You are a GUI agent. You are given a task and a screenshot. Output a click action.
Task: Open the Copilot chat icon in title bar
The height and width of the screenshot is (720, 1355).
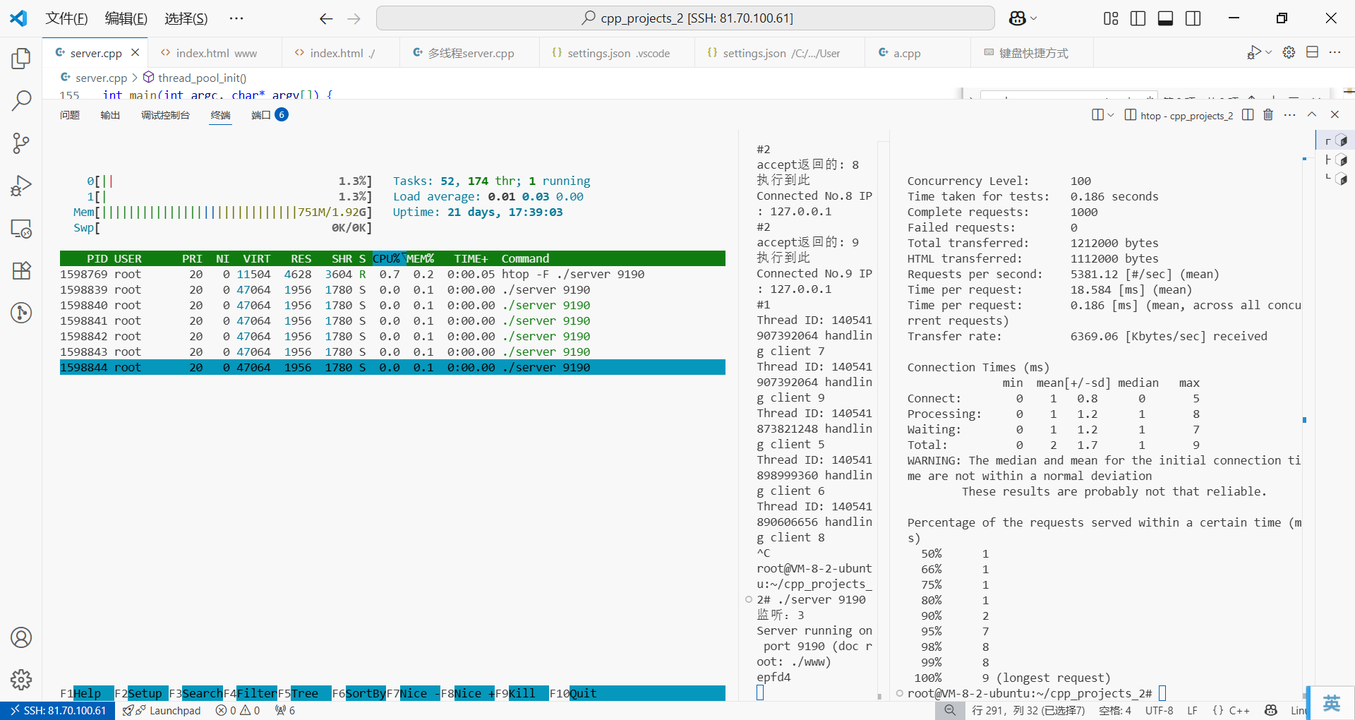(1016, 18)
